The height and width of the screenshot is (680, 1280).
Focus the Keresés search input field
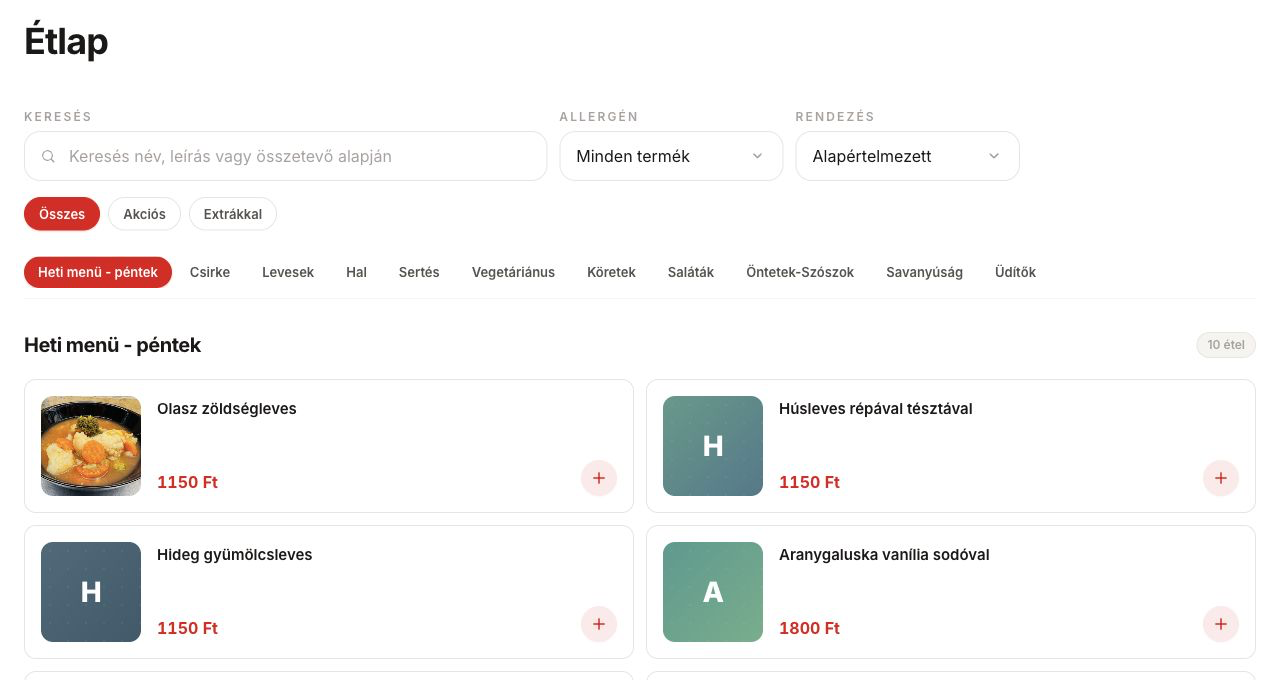click(285, 156)
